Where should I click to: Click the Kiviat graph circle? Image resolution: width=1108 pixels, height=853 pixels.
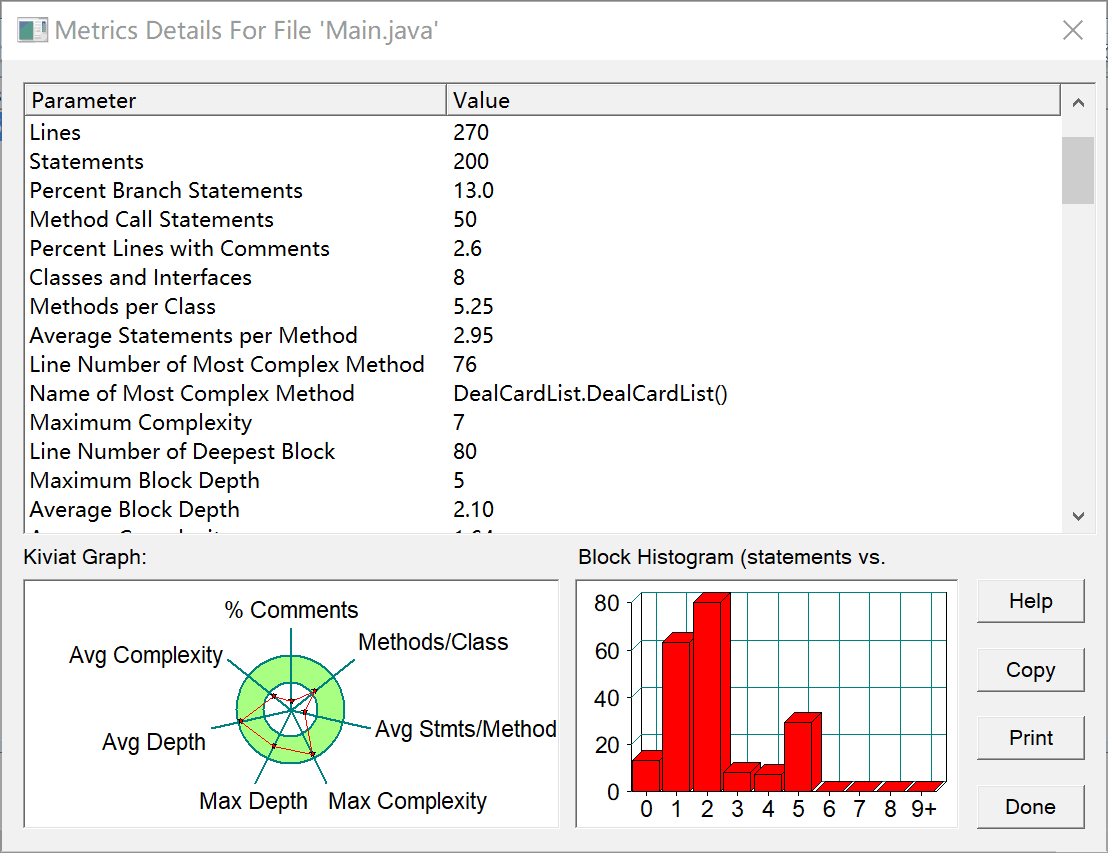click(x=290, y=710)
